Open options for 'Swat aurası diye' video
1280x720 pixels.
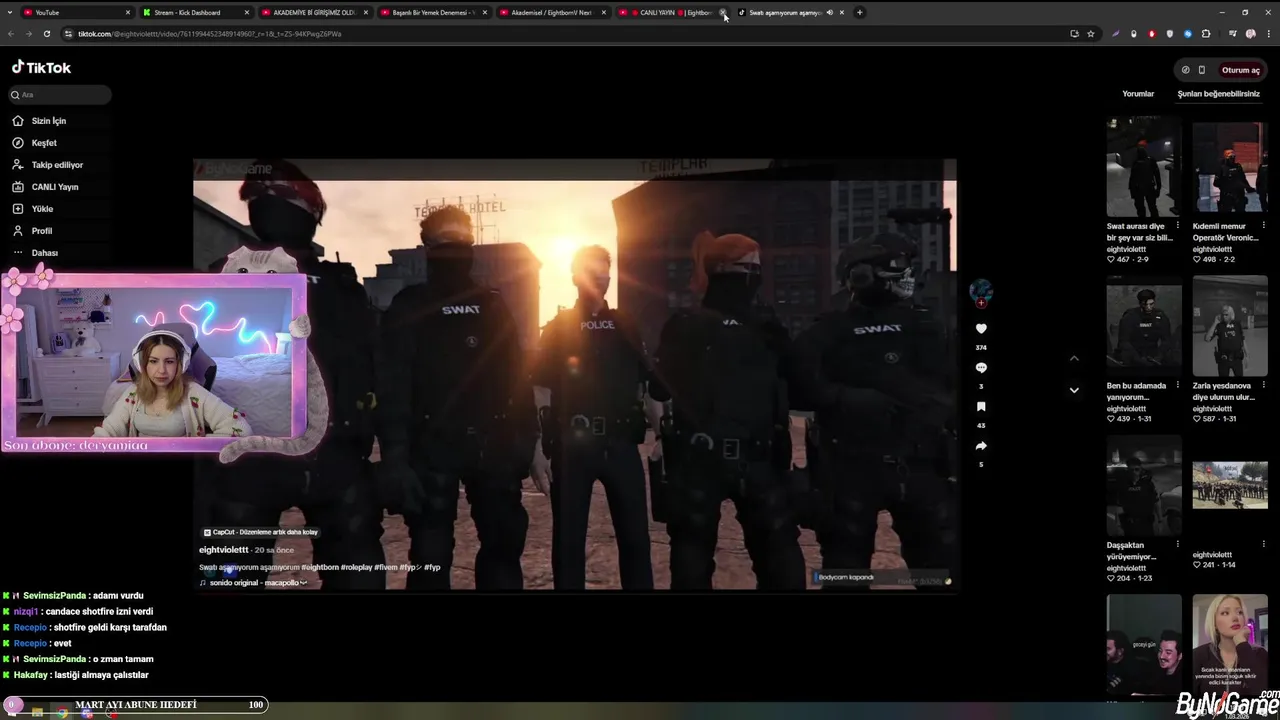click(1177, 226)
